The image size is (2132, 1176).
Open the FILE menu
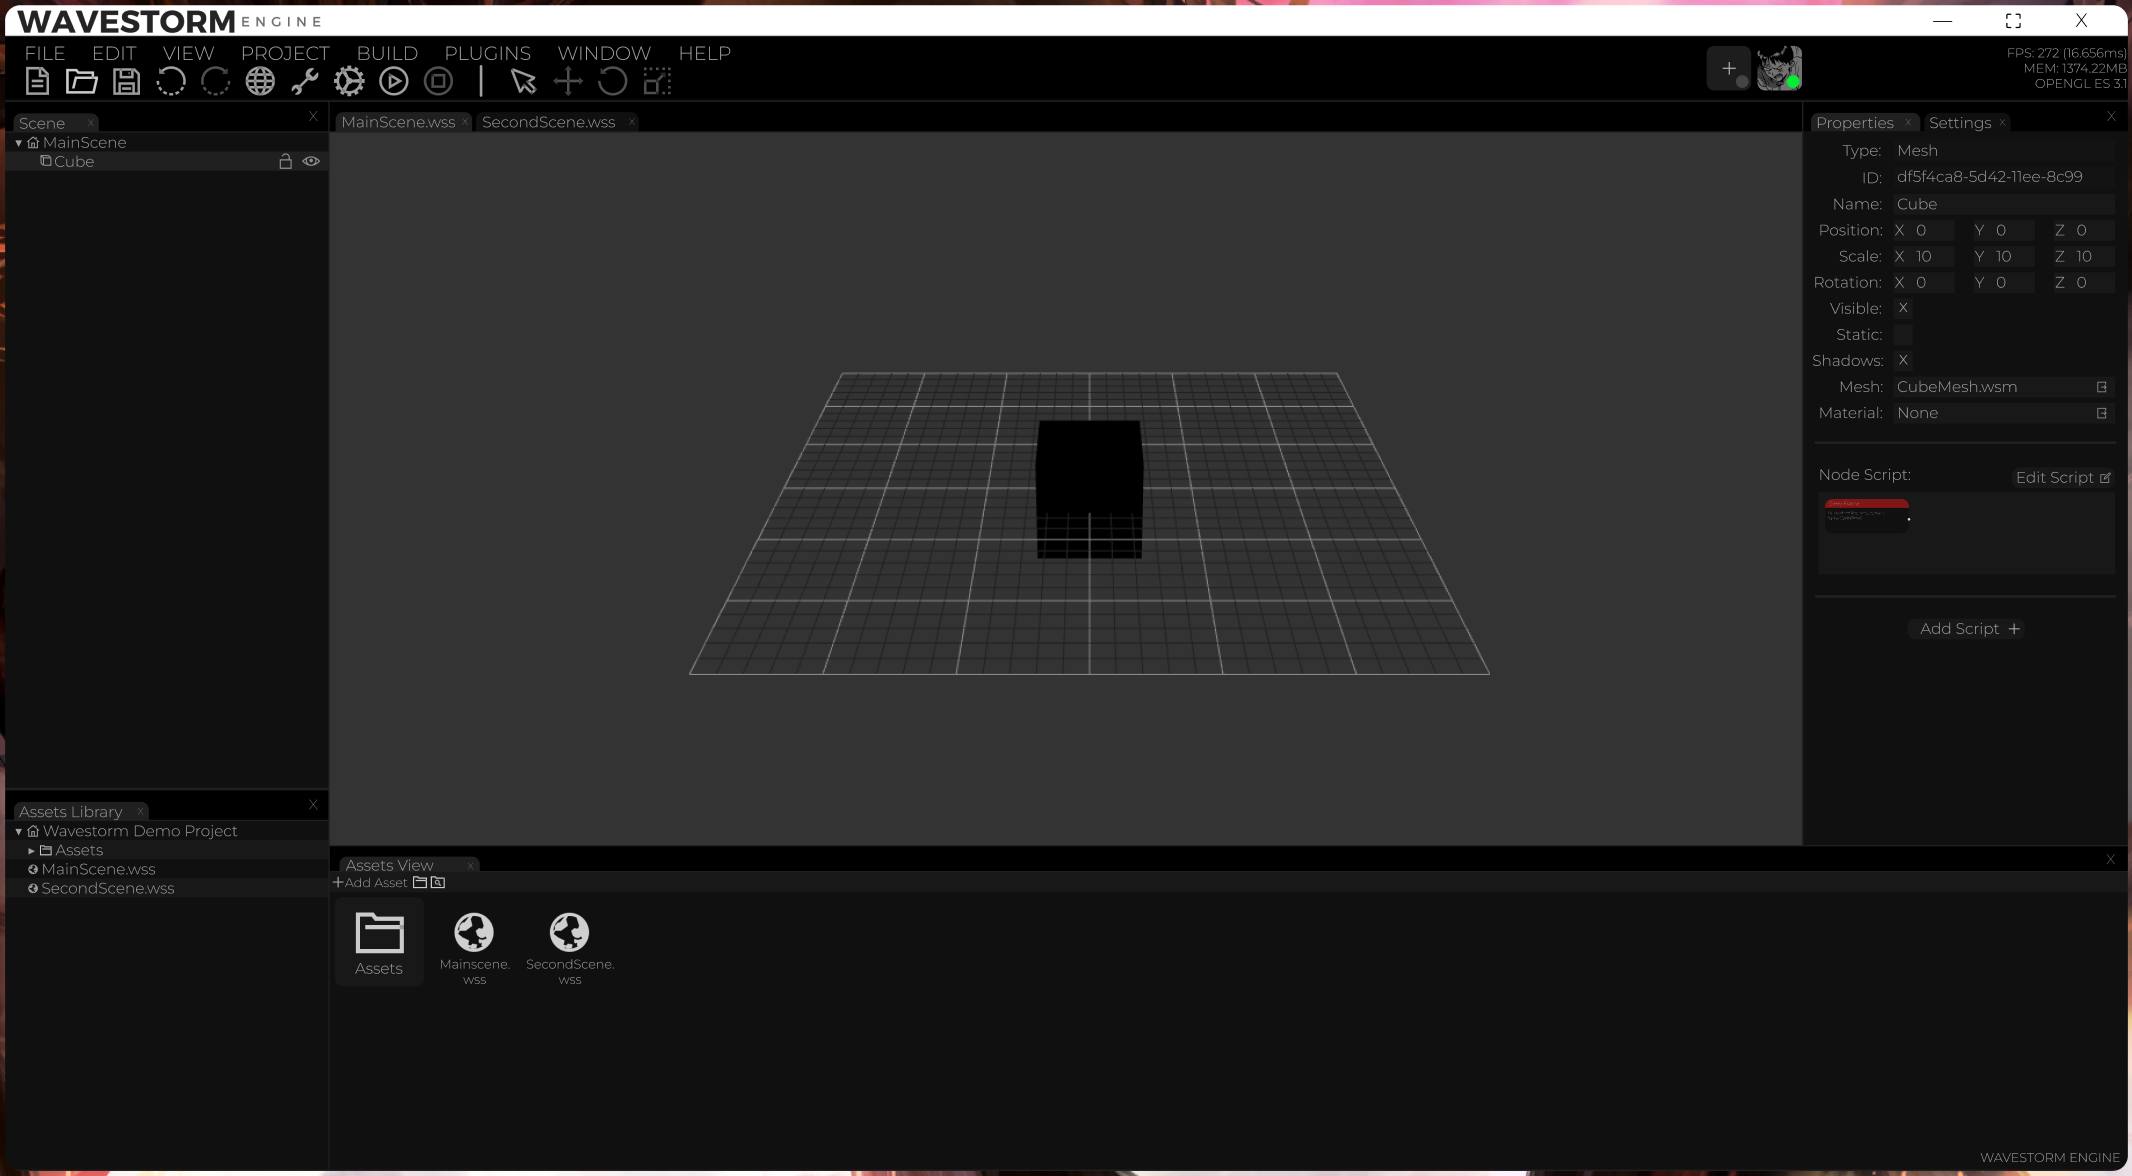(45, 53)
